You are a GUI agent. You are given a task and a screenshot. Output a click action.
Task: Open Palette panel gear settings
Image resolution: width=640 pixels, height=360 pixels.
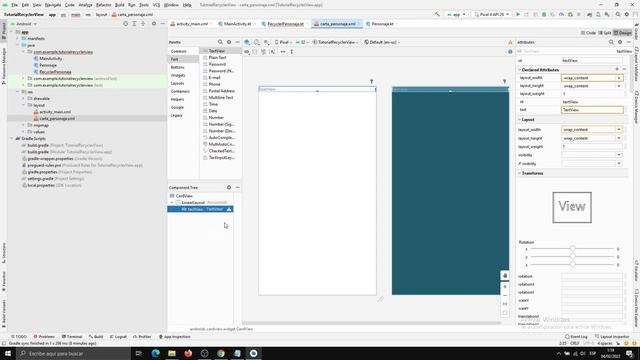point(229,42)
